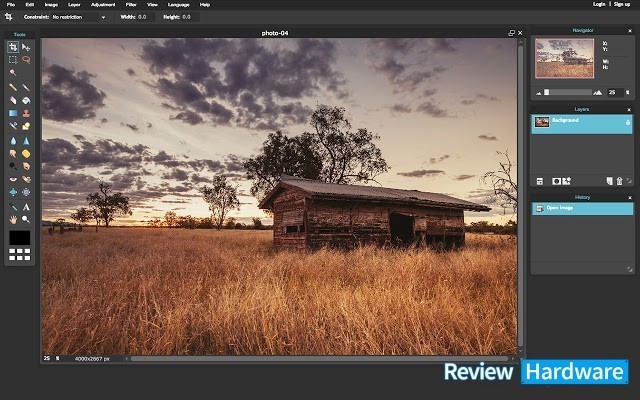Image resolution: width=640 pixels, height=400 pixels.
Task: Click the black foreground color swatch
Action: (x=20, y=238)
